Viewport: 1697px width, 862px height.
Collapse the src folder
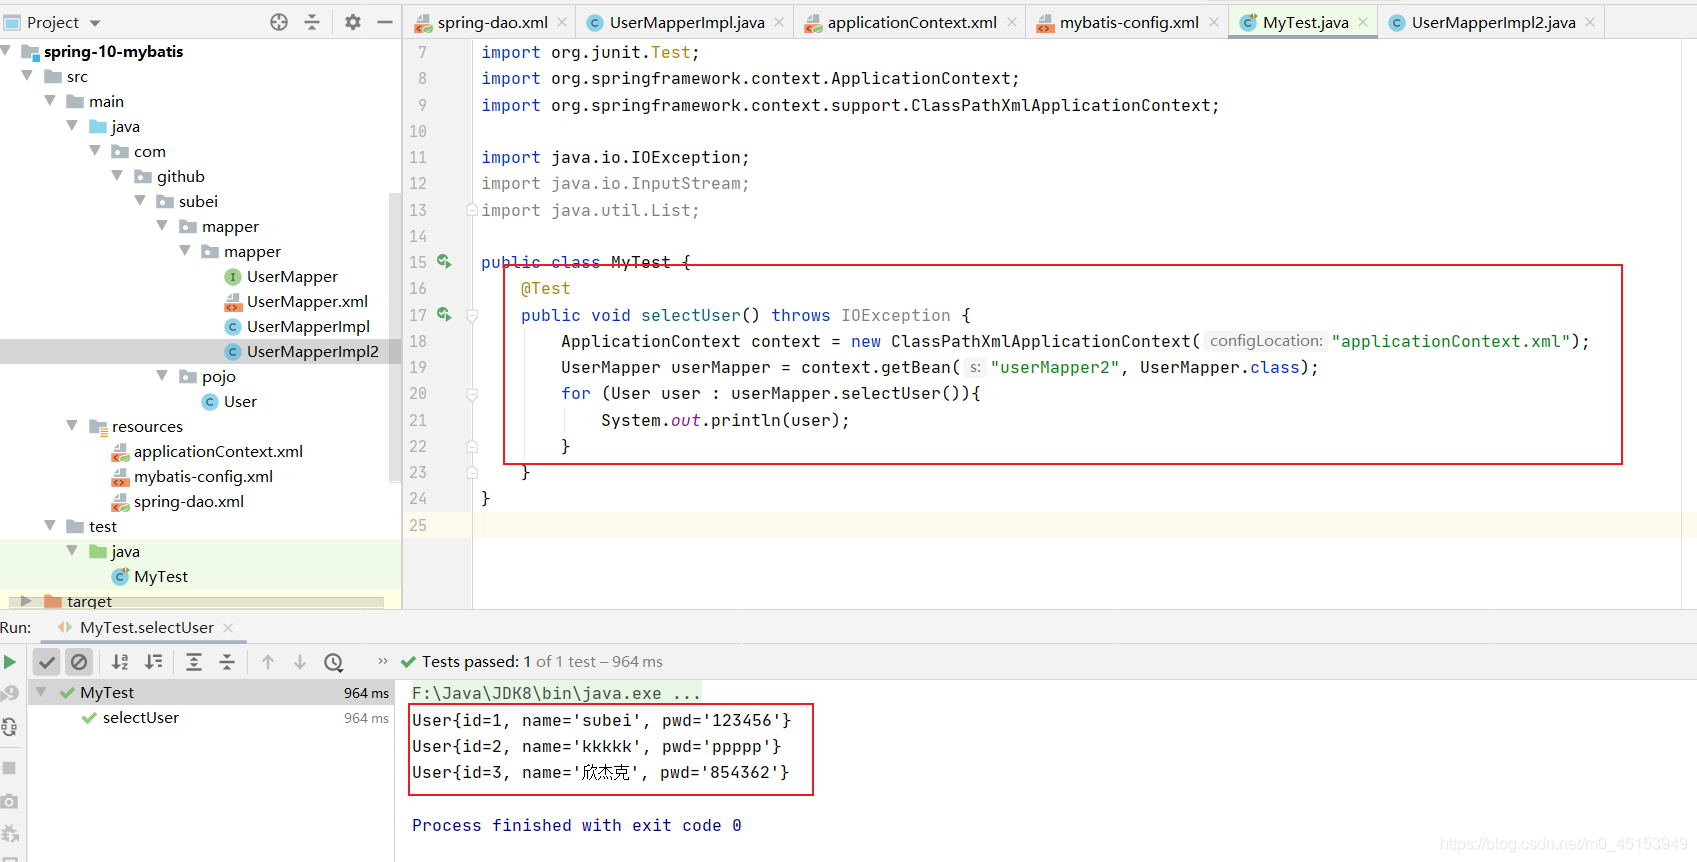[28, 76]
